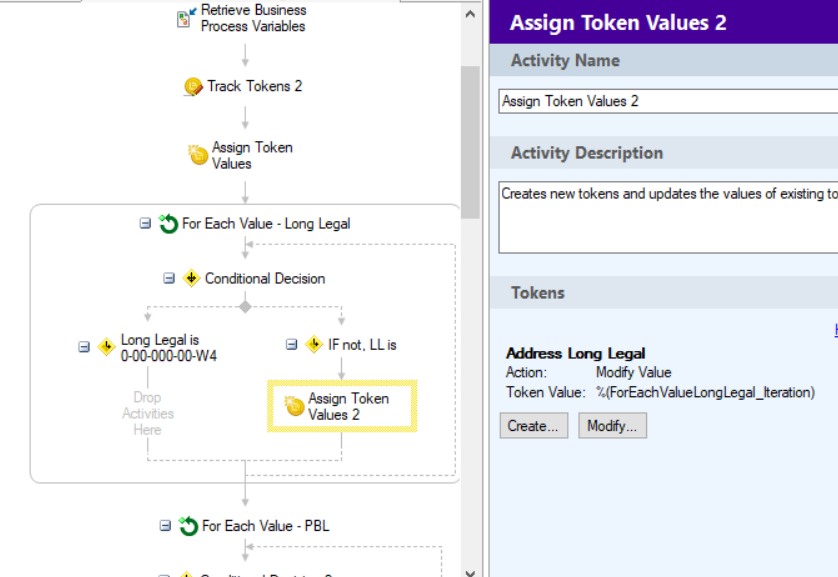Collapse the Long Legal is 0-00-000-00-W4 branch

click(84, 347)
